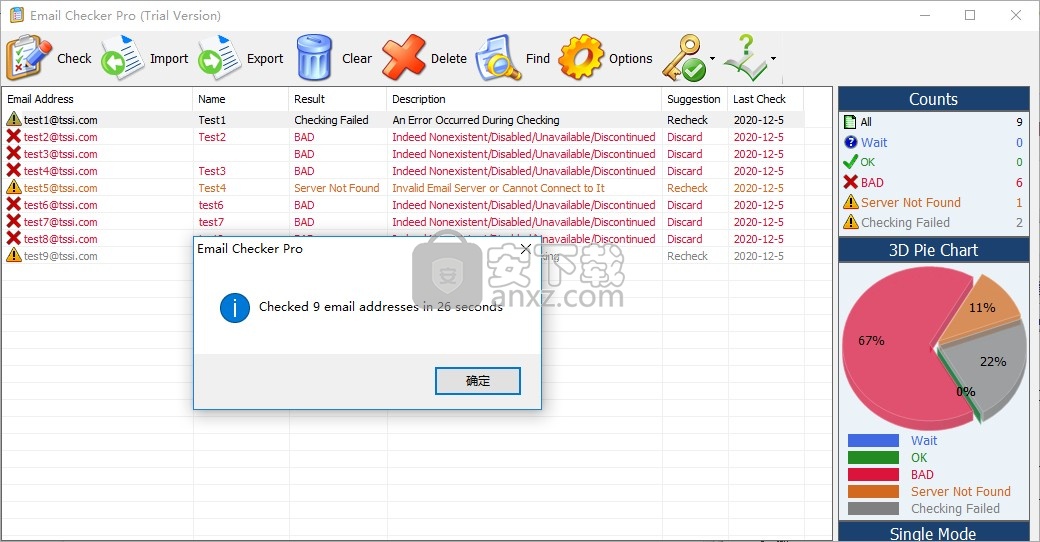Sort by Result column header
The image size is (1040, 542).
point(338,99)
